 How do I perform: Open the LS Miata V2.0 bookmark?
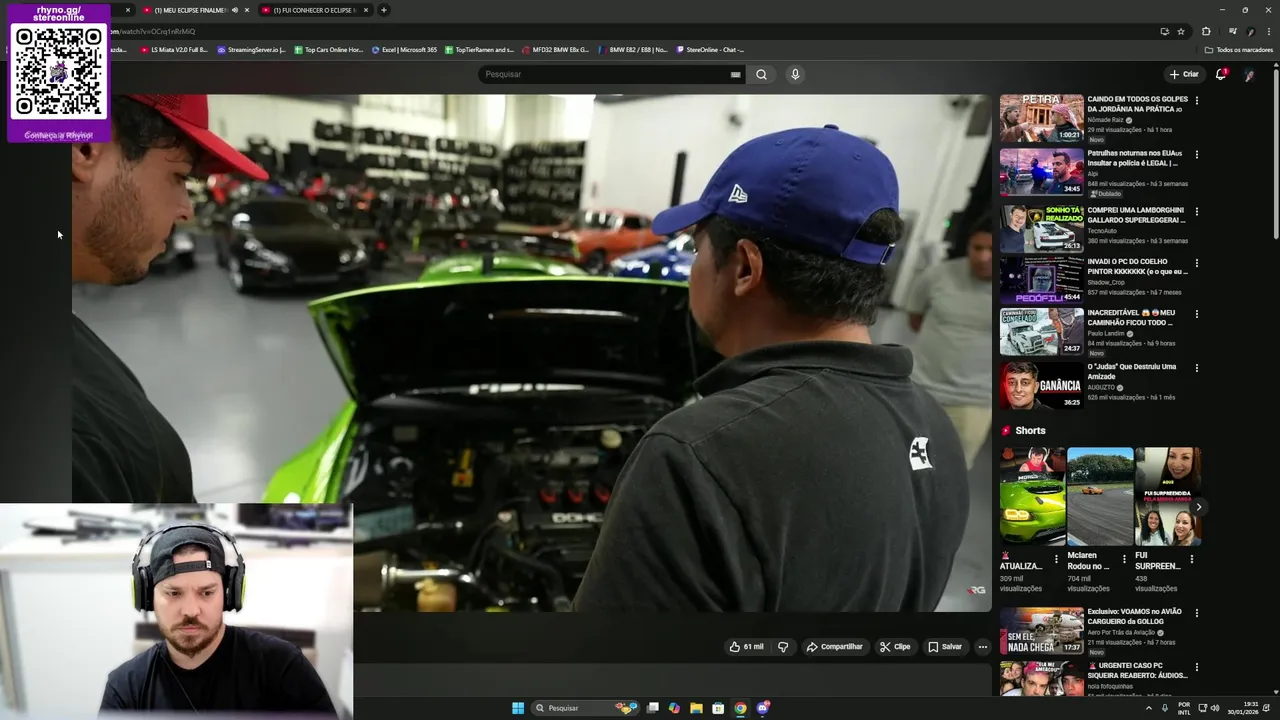[174, 50]
